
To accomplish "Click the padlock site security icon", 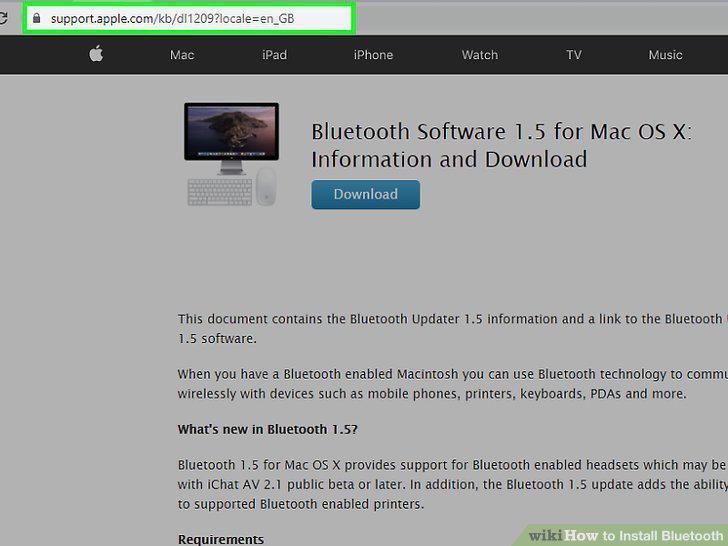I will click(37, 18).
